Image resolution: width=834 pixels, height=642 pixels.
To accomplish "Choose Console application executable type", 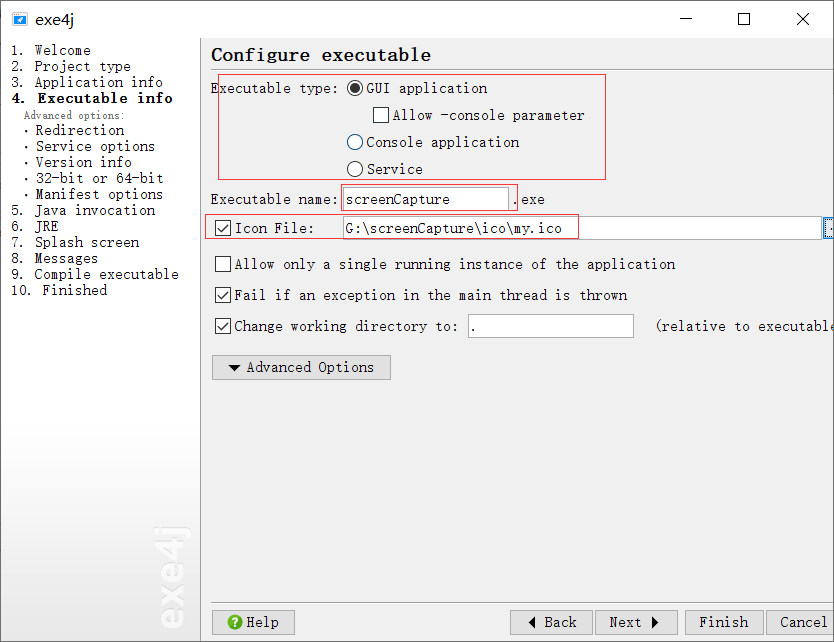I will (x=355, y=142).
